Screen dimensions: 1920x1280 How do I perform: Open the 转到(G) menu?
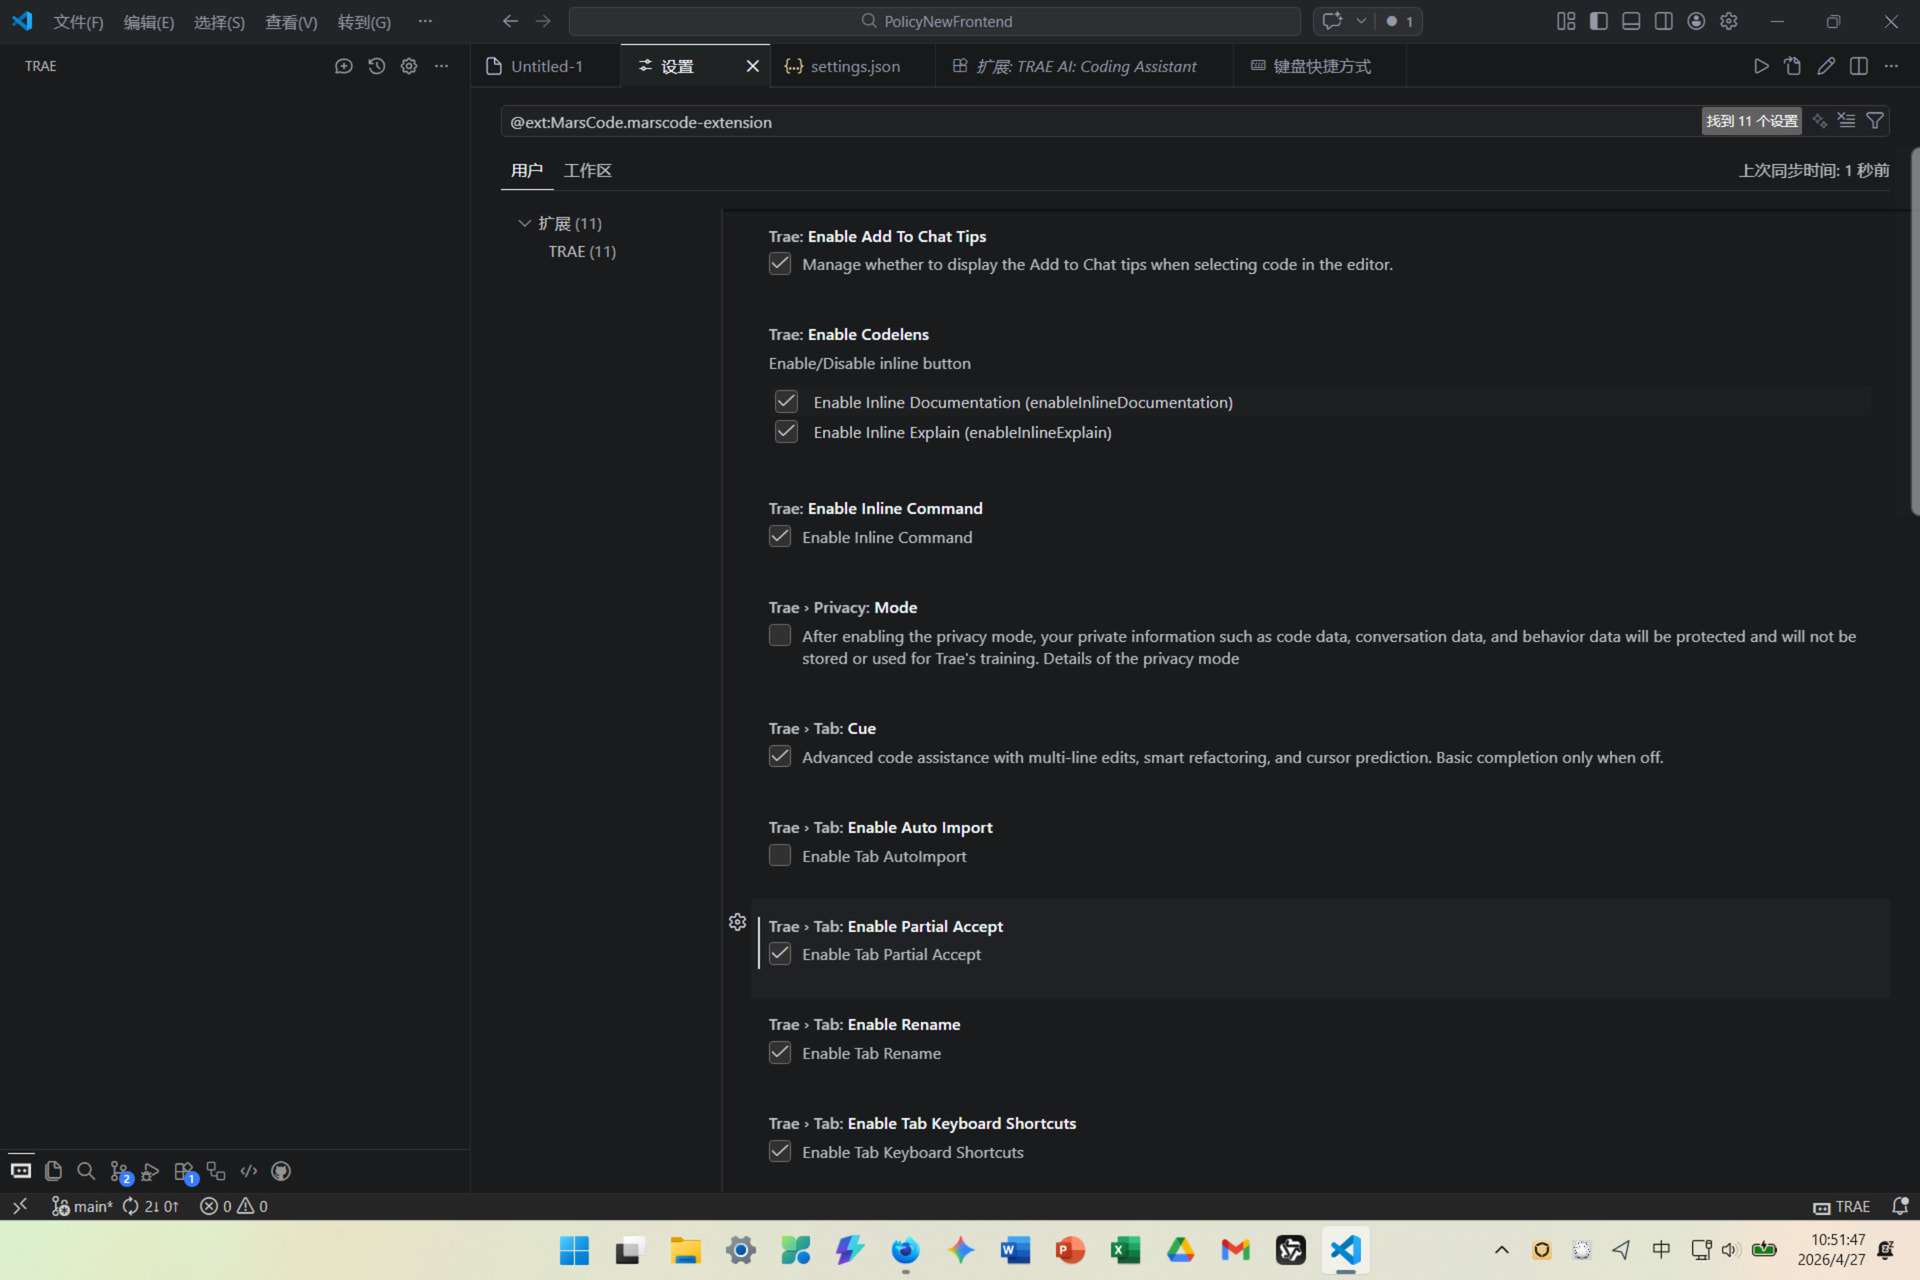tap(364, 22)
